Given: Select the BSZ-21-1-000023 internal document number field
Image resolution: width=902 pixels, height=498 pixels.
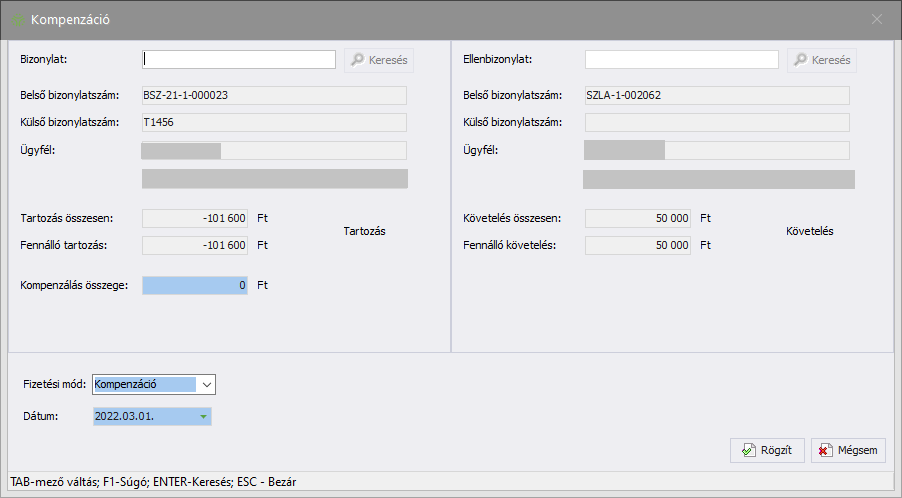Looking at the screenshot, I should click(273, 95).
